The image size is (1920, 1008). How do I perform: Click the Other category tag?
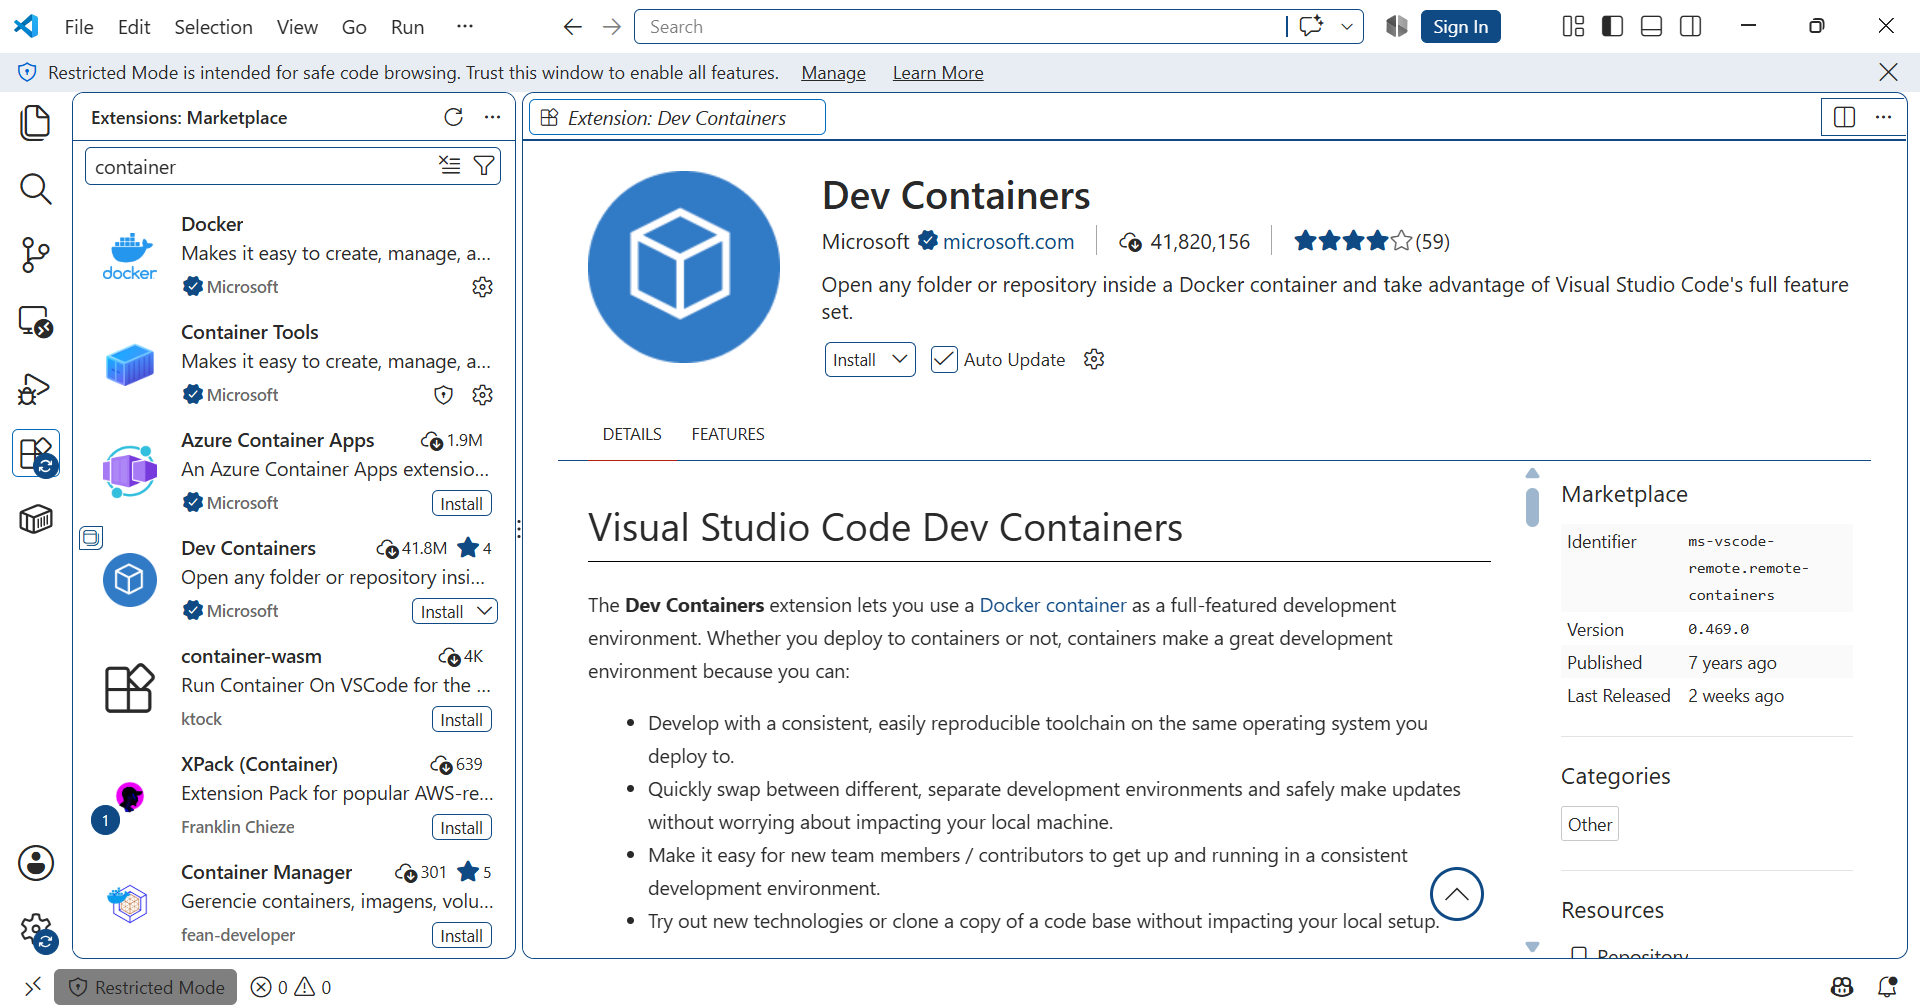(x=1590, y=824)
